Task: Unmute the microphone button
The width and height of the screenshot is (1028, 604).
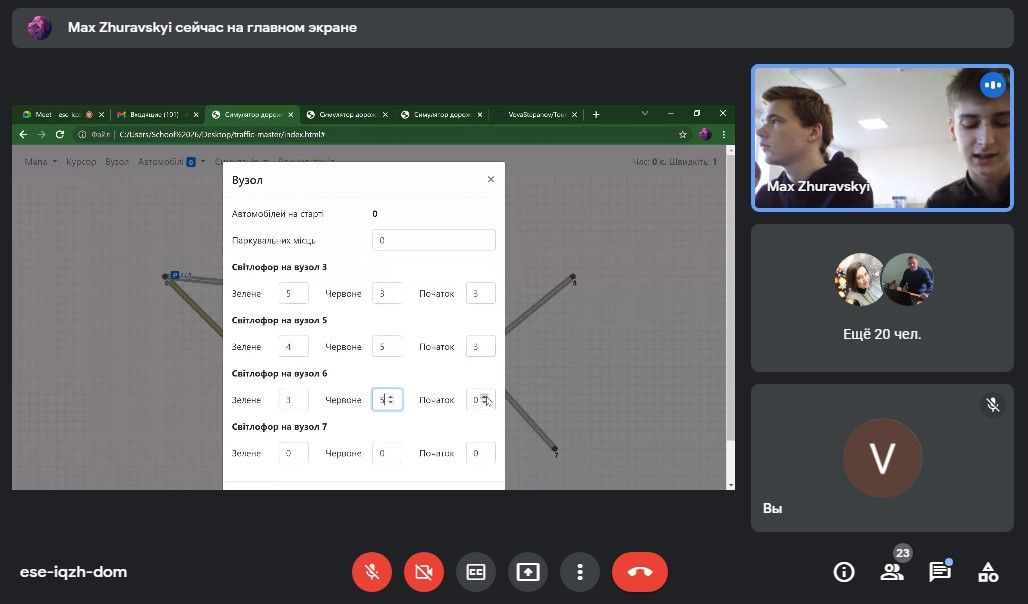Action: tap(372, 572)
